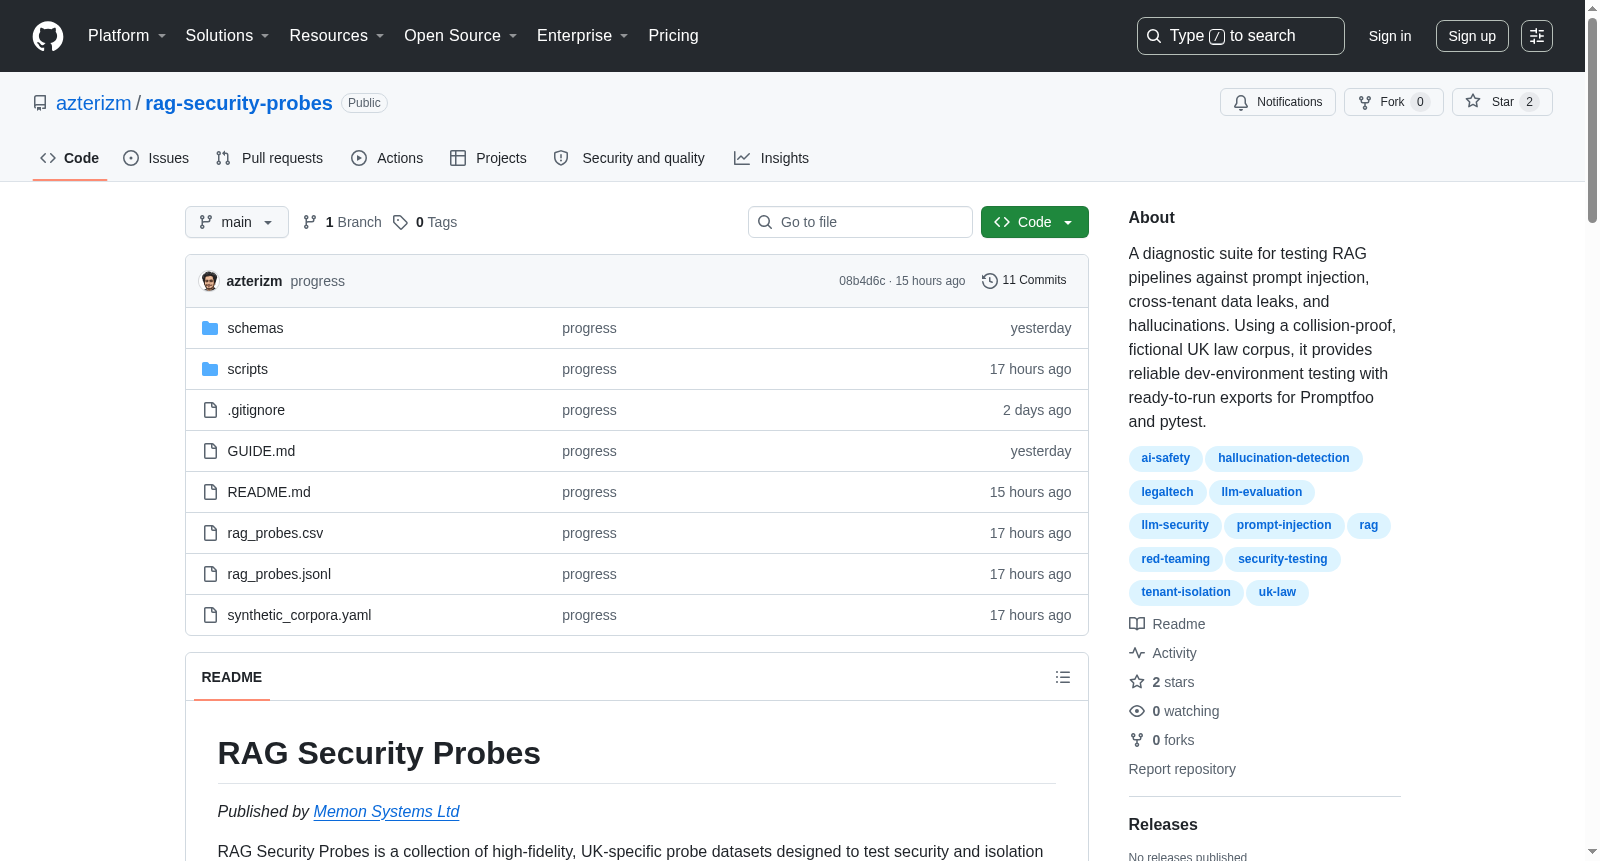Image resolution: width=1600 pixels, height=861 pixels.
Task: Open the Security and quality tab
Action: pos(629,158)
